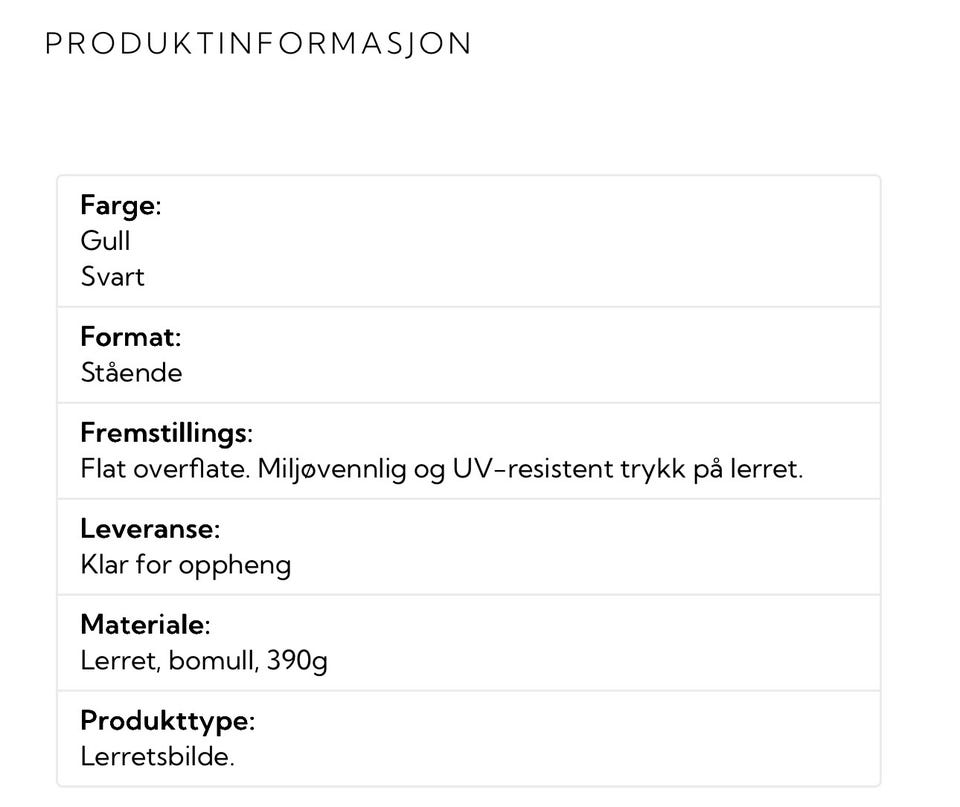Click the 'Lerretsbilde.' product type value
Screen dimensions: 960x807
pyautogui.click(x=157, y=757)
